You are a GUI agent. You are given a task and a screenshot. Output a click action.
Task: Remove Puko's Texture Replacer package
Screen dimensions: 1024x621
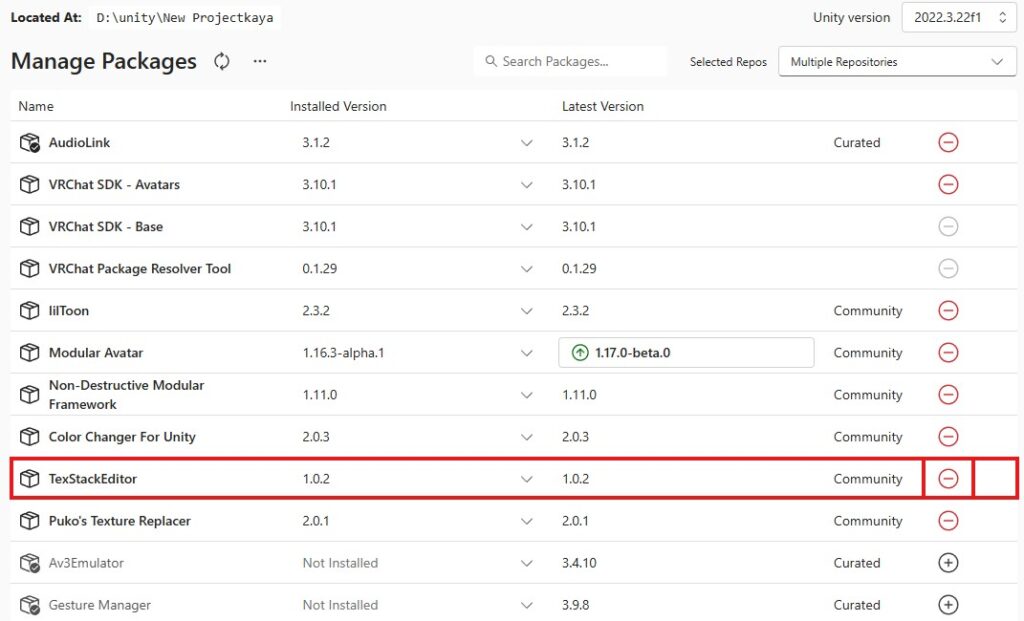(948, 521)
